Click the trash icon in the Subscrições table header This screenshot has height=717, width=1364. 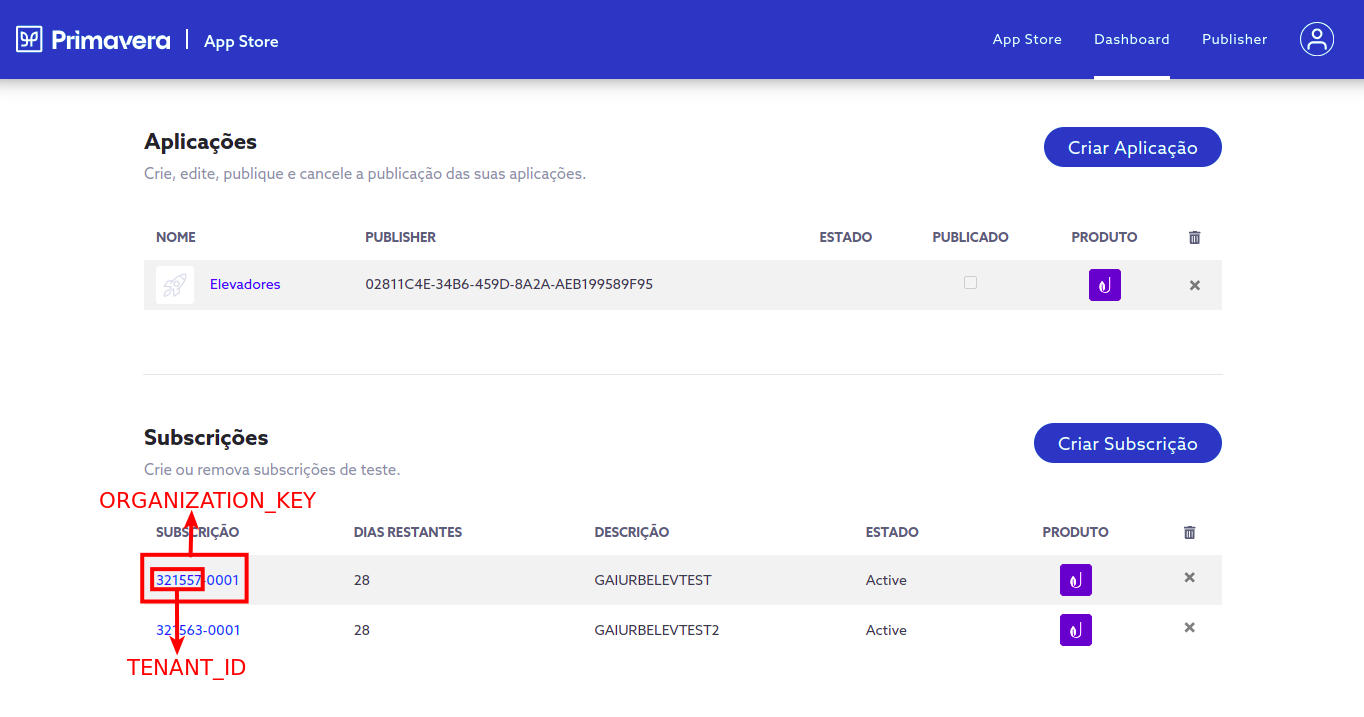coord(1189,532)
